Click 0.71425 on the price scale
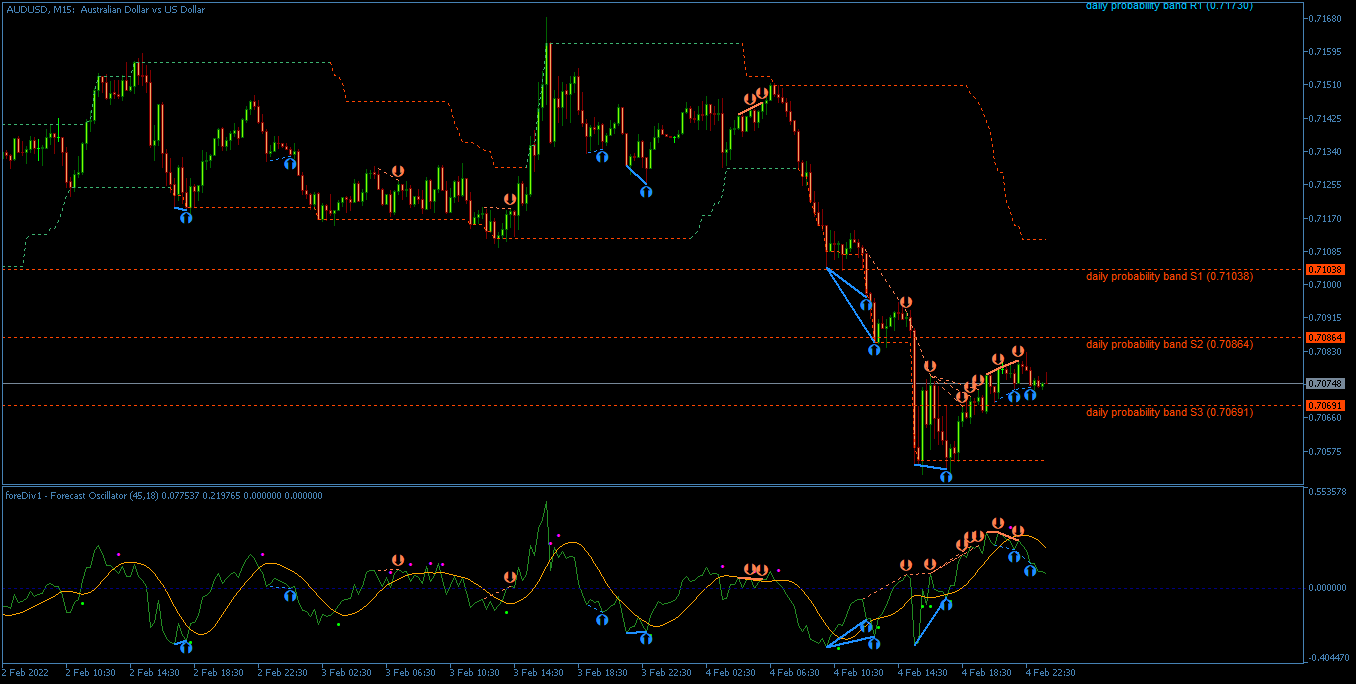This screenshot has width=1356, height=684. [1326, 118]
